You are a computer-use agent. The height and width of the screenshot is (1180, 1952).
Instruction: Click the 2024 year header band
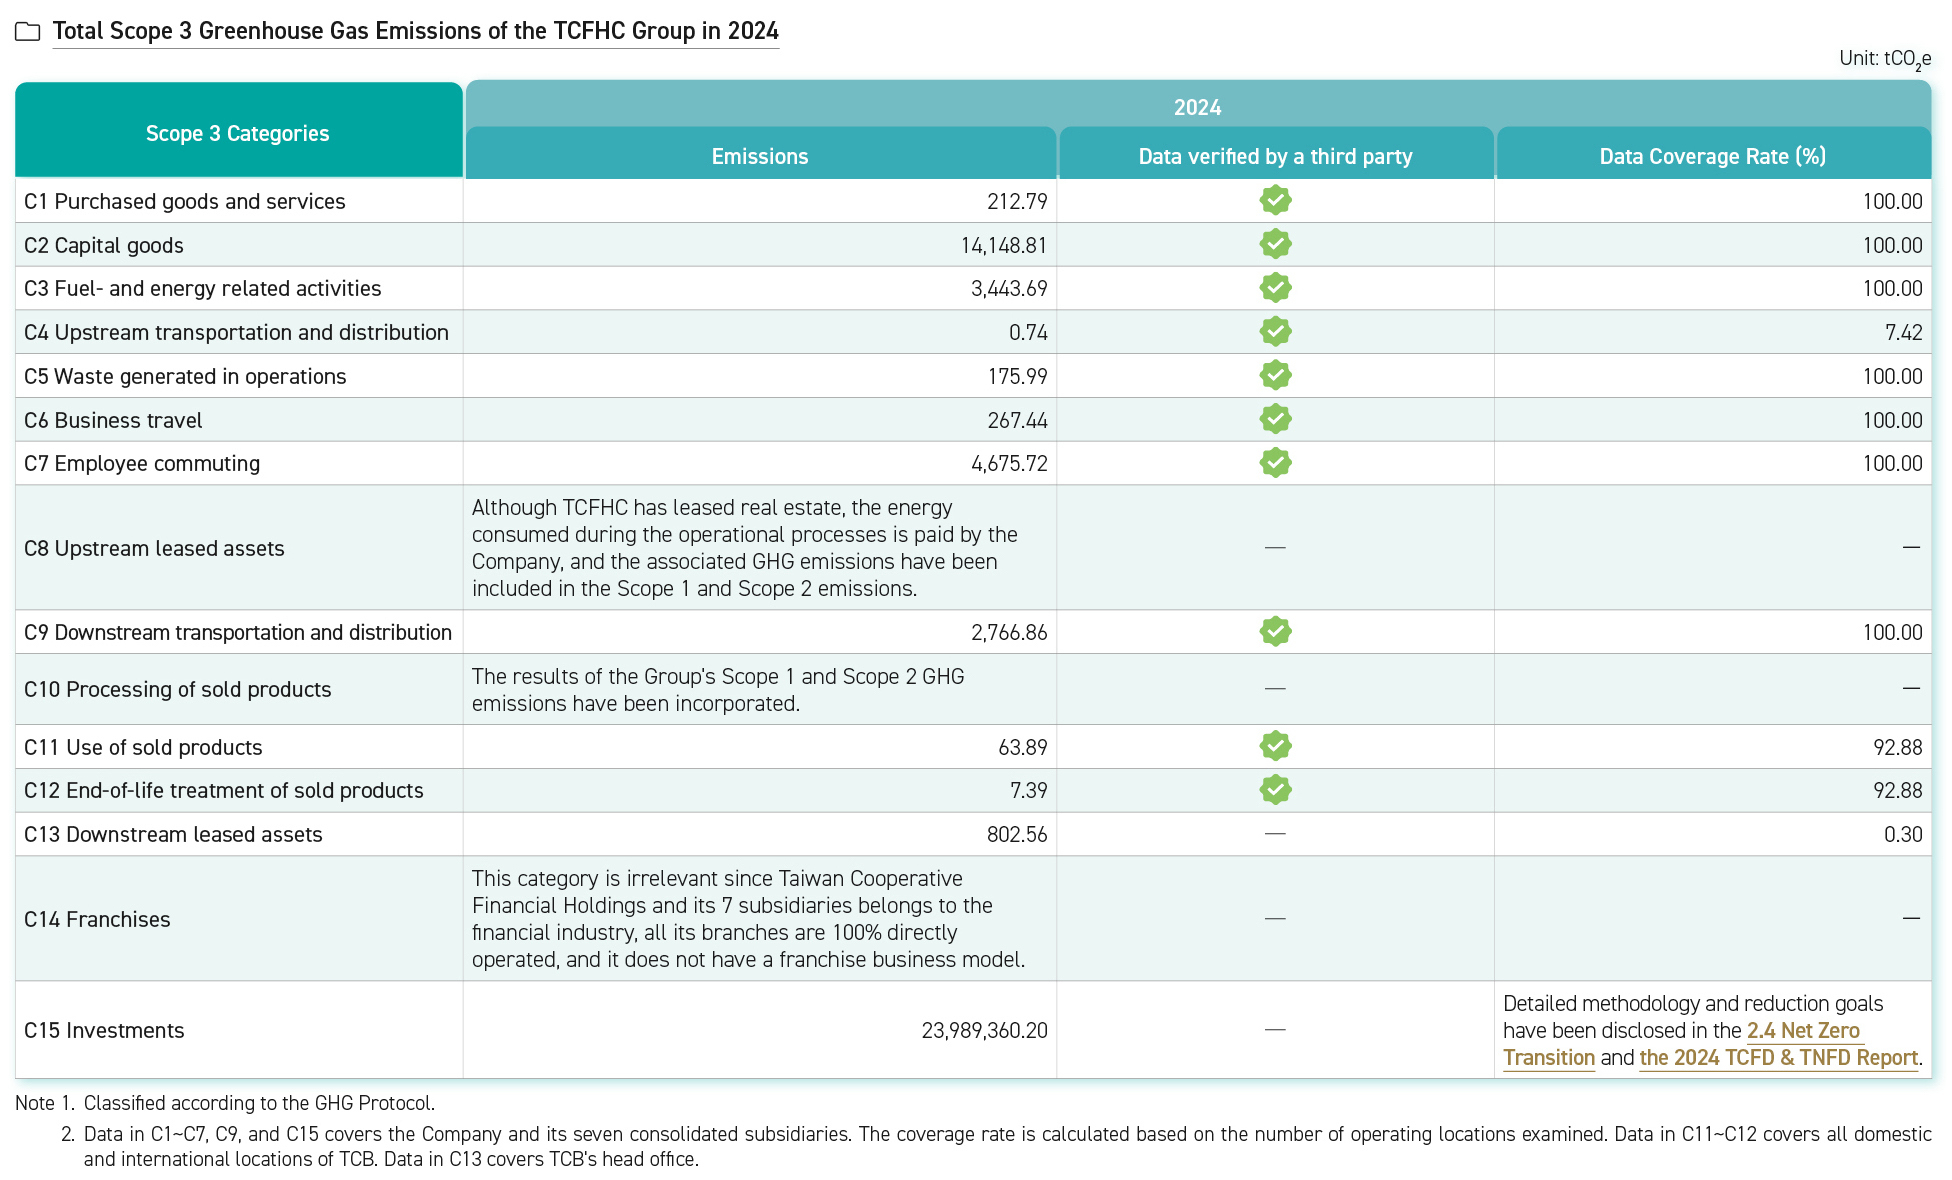pyautogui.click(x=1197, y=106)
